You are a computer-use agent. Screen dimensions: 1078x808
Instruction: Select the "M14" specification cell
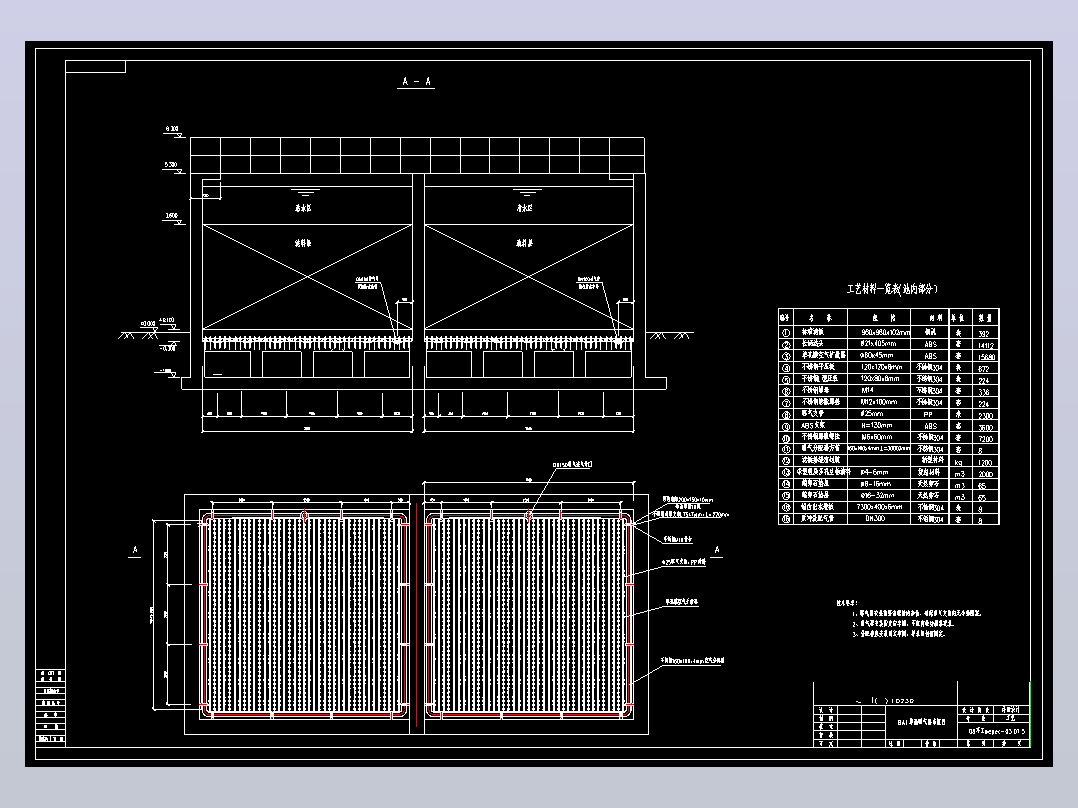(867, 391)
